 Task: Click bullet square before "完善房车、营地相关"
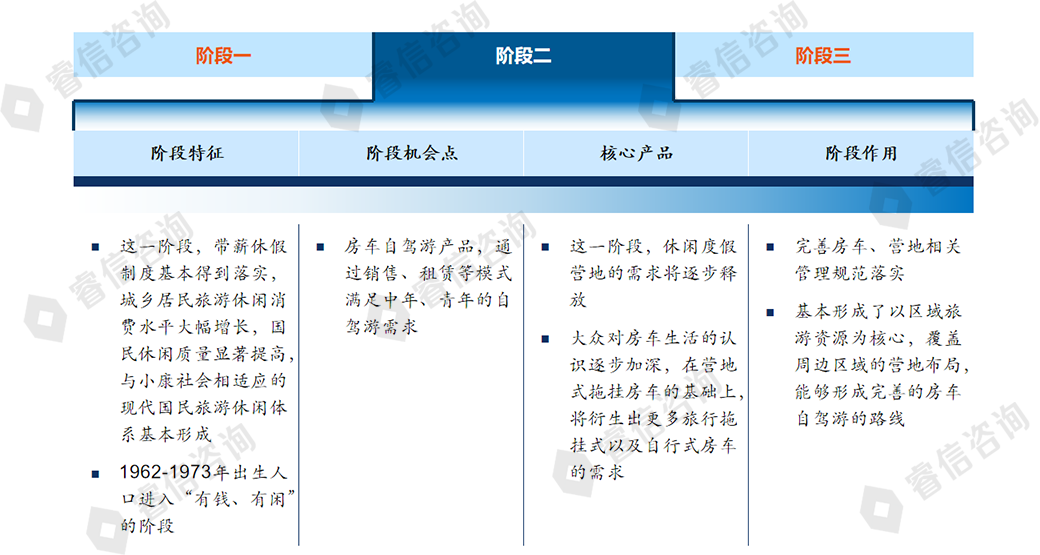coord(771,246)
